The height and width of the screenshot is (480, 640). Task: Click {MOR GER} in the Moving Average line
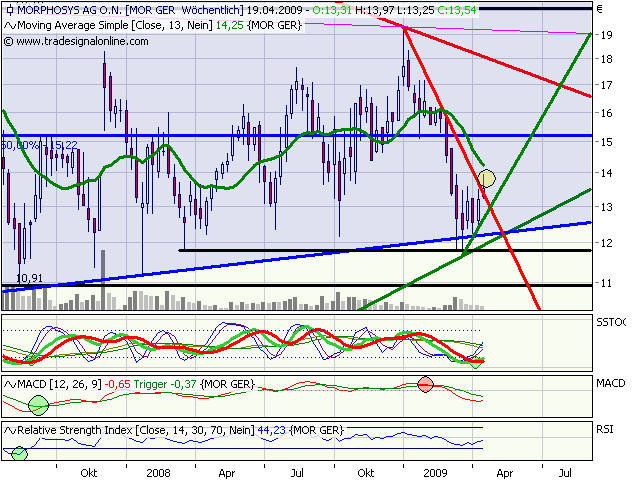(x=274, y=26)
